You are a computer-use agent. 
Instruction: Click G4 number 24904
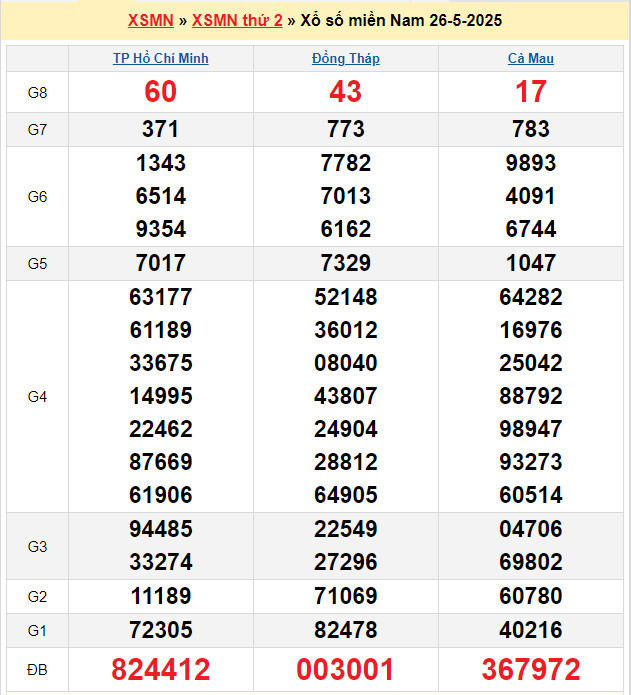(346, 429)
